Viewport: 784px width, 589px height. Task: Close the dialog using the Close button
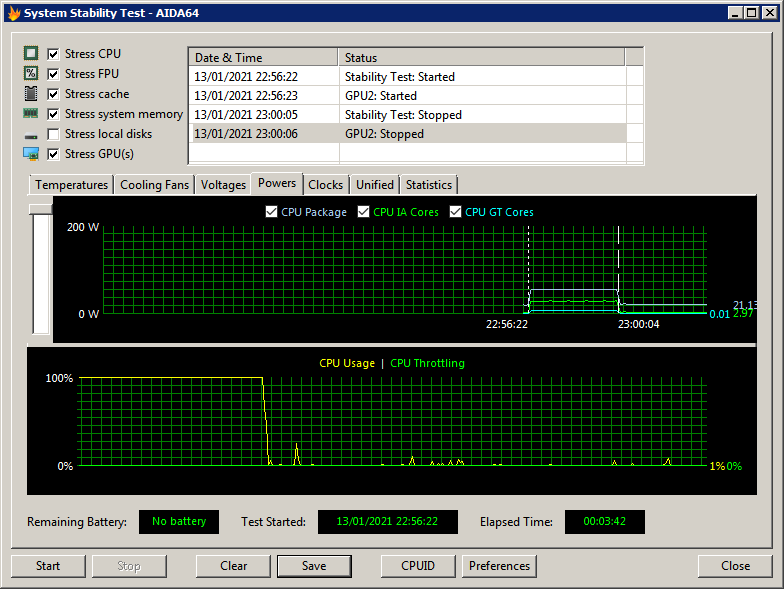[x=735, y=566]
